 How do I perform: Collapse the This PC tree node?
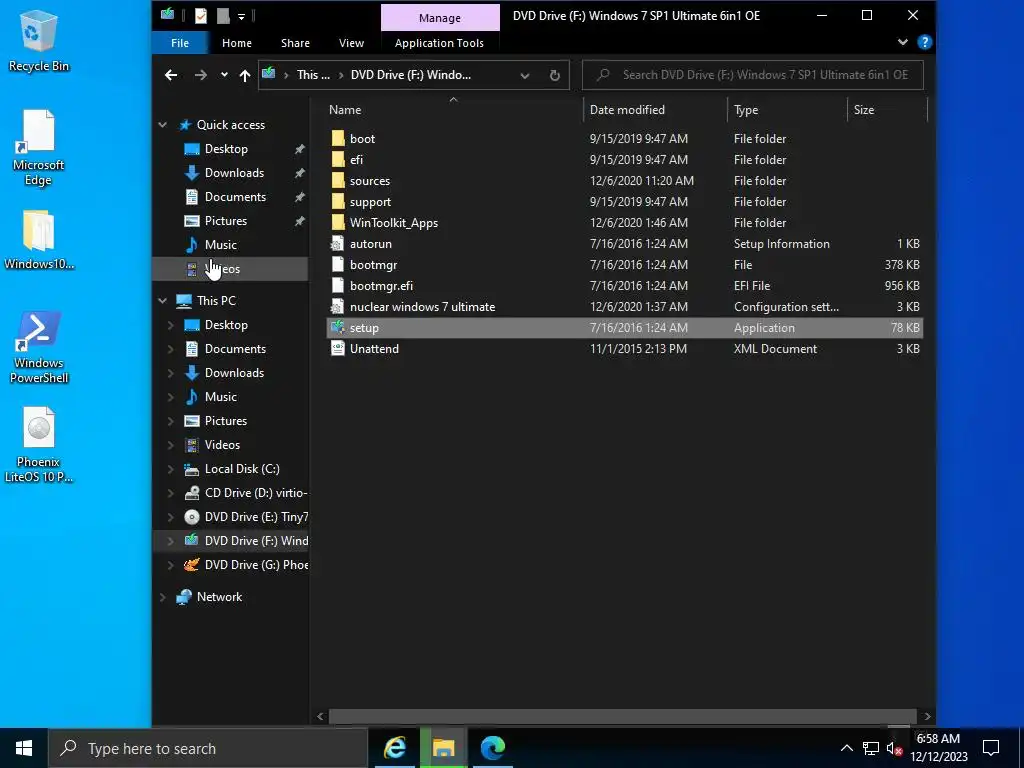pos(163,300)
